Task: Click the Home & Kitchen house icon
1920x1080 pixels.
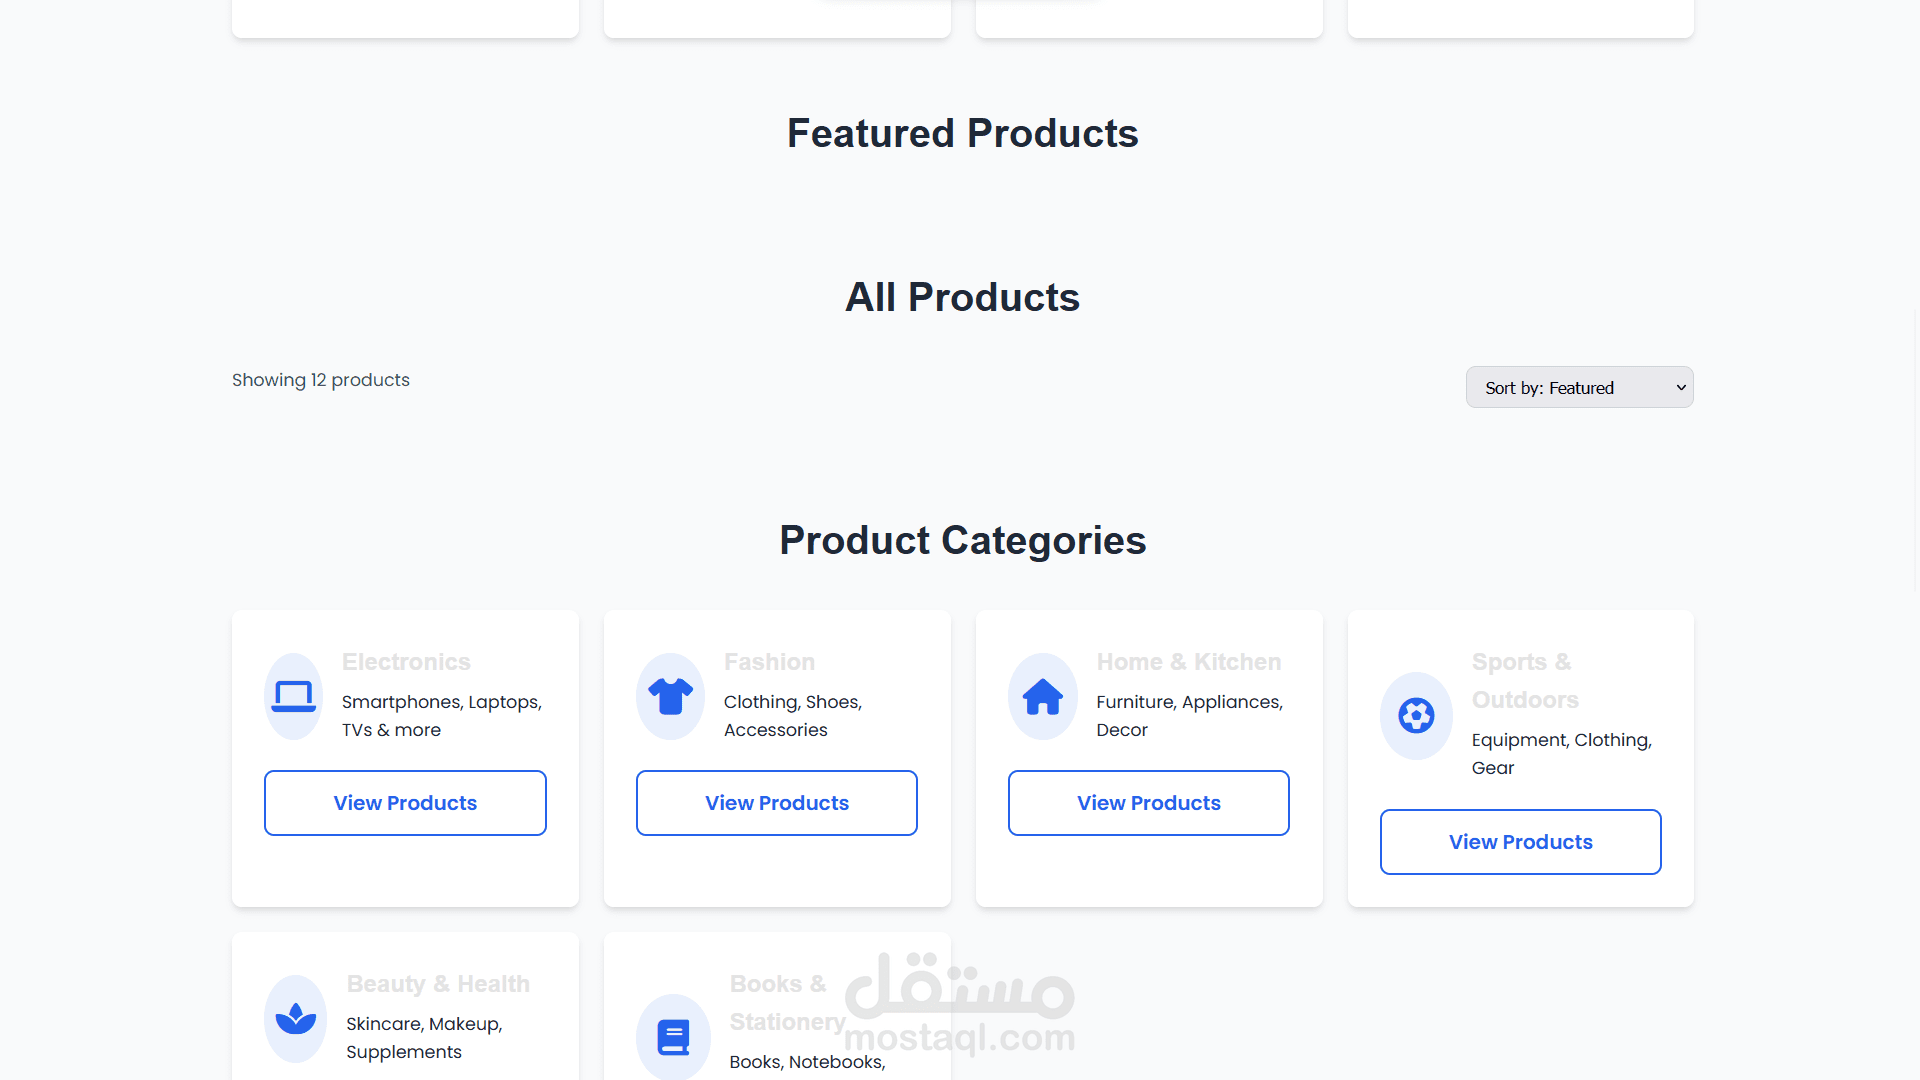Action: pos(1042,696)
